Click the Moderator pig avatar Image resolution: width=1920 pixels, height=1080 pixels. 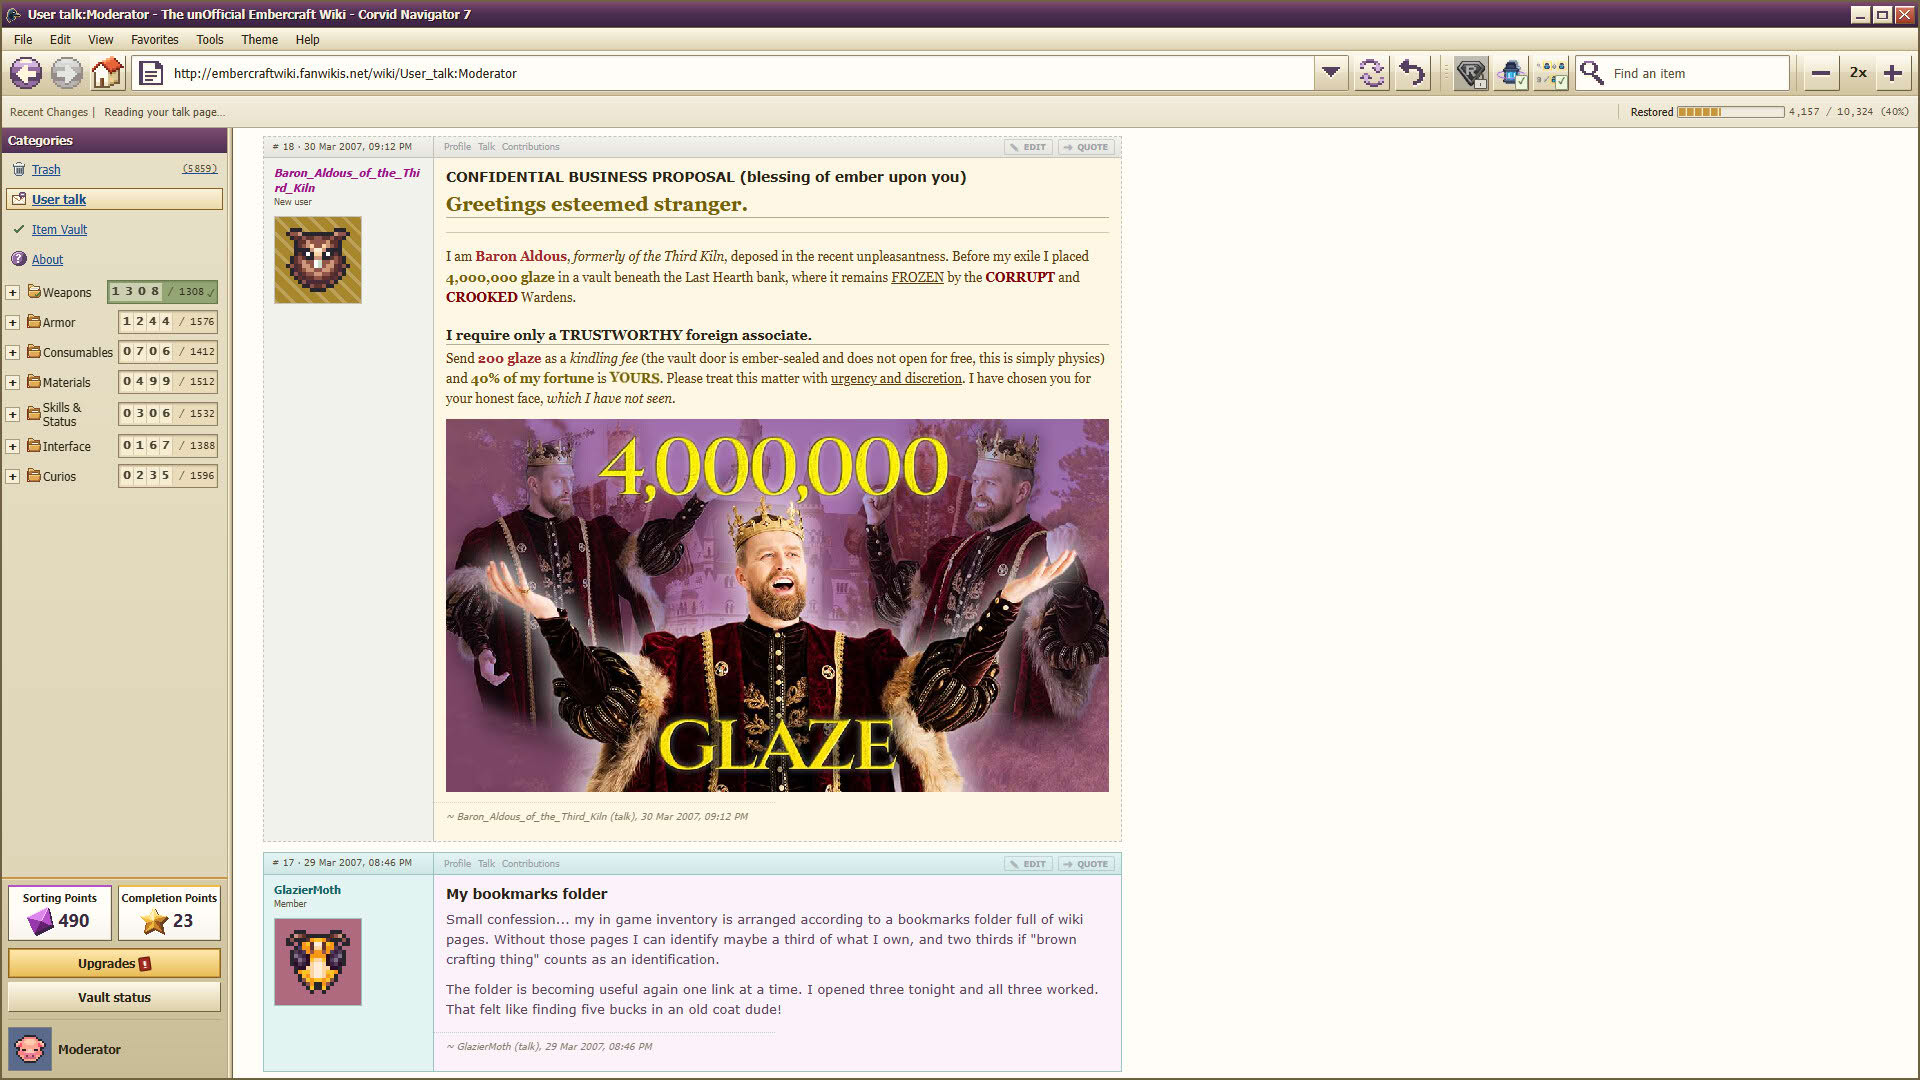pyautogui.click(x=30, y=1049)
